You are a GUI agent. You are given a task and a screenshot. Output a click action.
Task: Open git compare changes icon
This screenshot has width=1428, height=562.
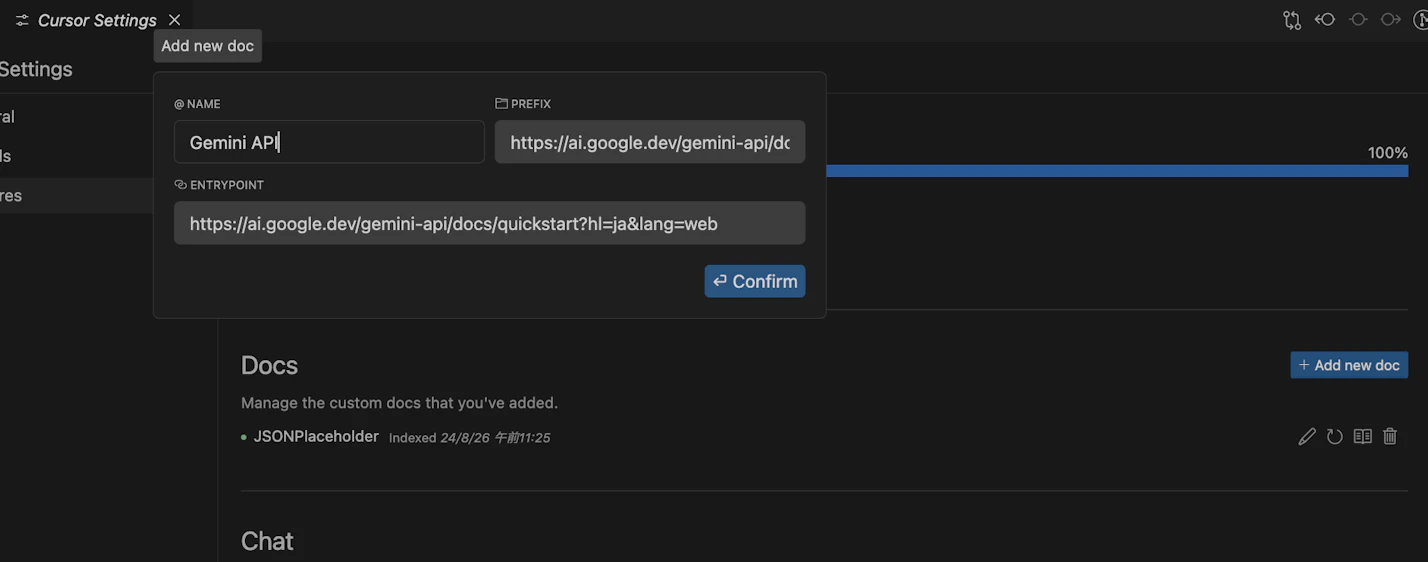1292,20
